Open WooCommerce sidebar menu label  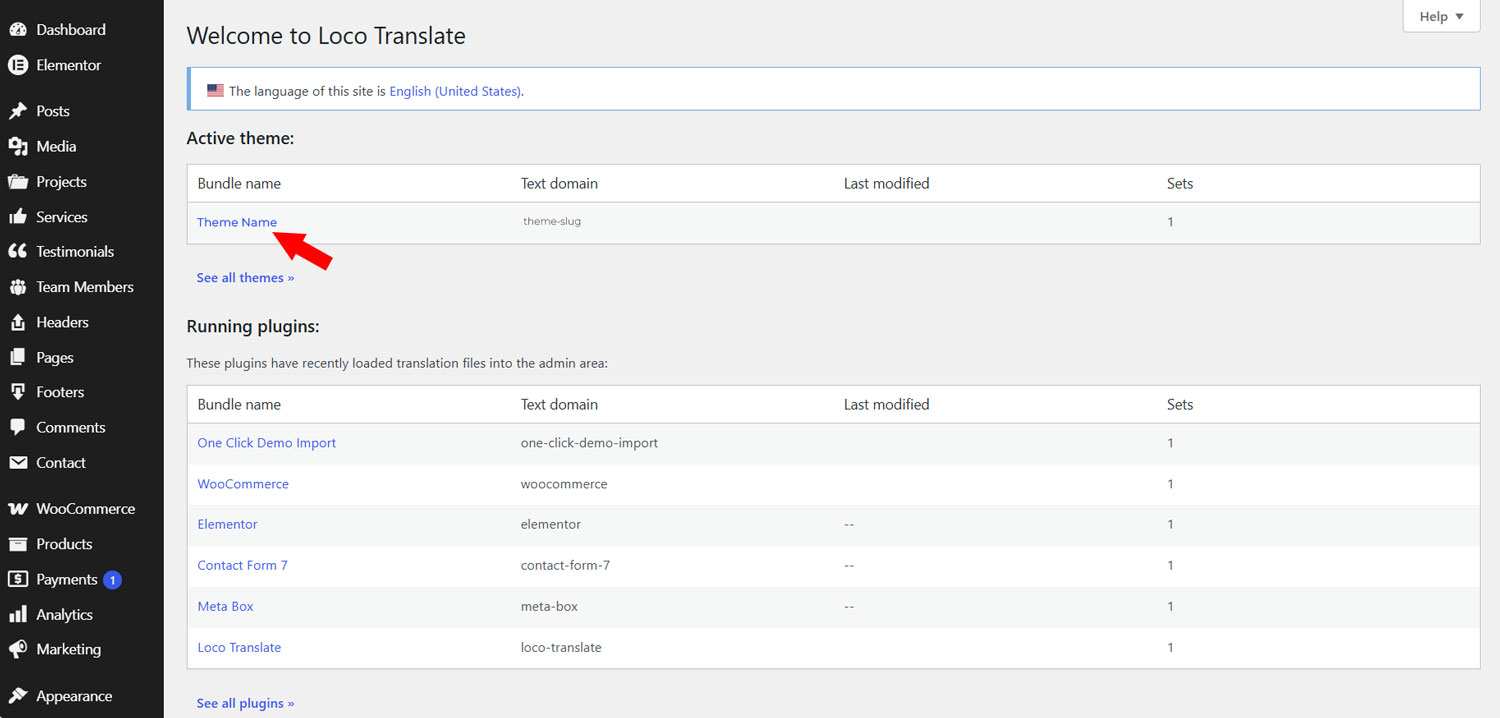[x=86, y=509]
